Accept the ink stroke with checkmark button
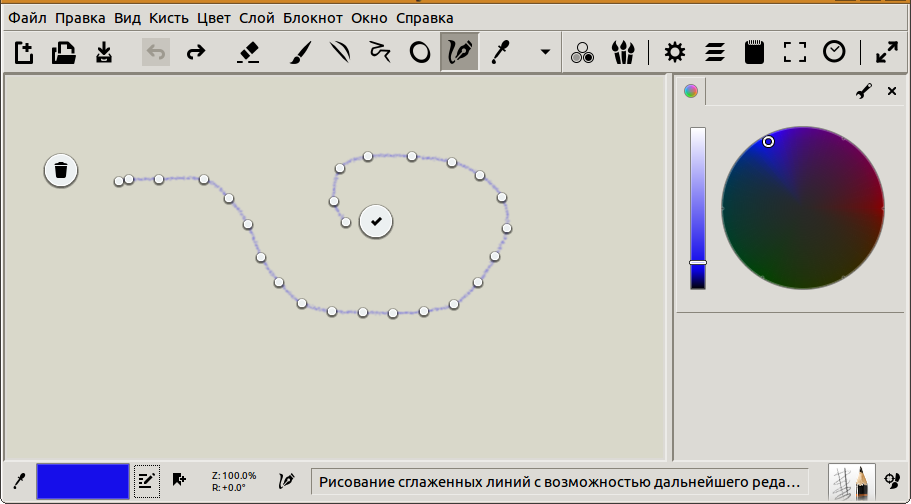 (376, 220)
